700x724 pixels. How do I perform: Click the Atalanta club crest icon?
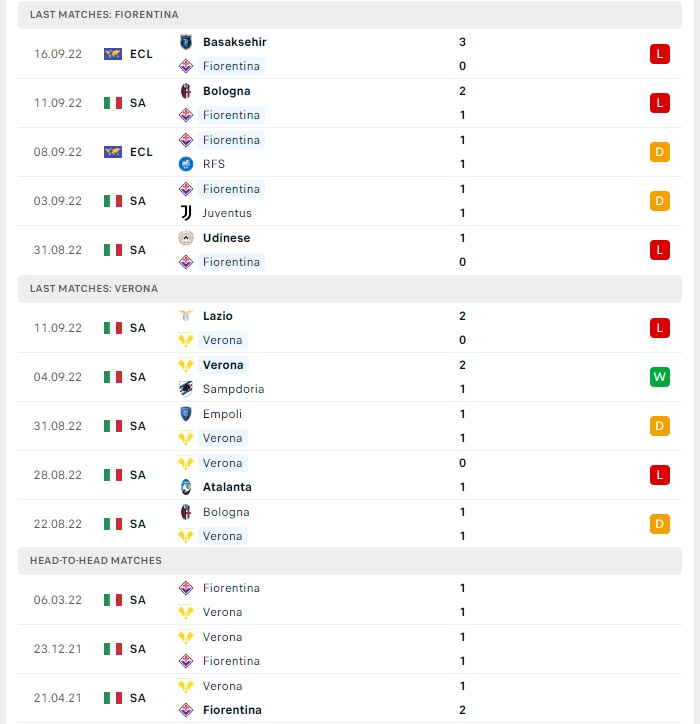(x=186, y=487)
